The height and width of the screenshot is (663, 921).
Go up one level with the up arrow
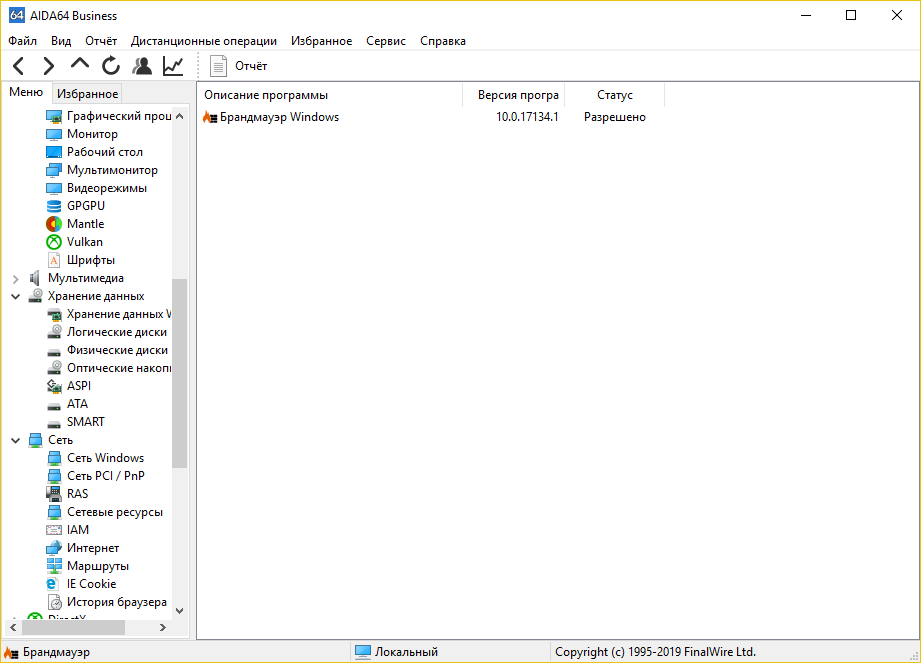pyautogui.click(x=80, y=65)
